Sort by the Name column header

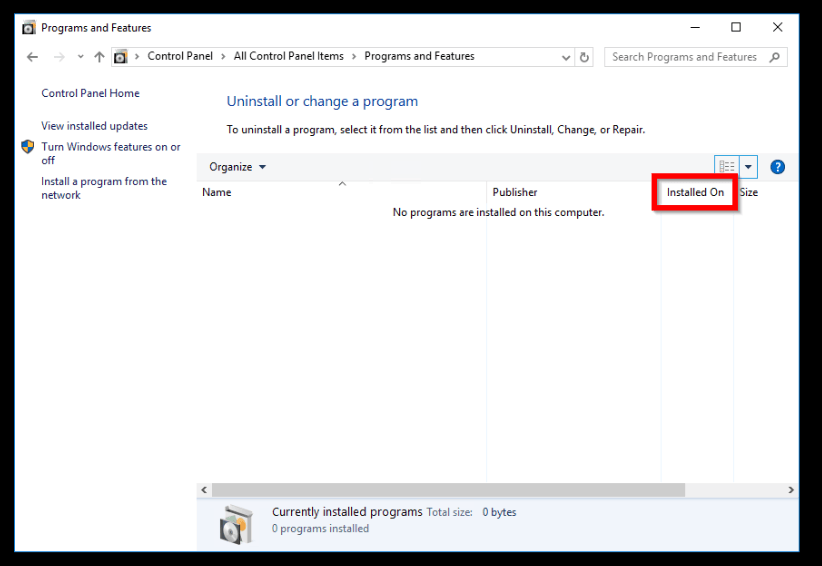point(342,192)
